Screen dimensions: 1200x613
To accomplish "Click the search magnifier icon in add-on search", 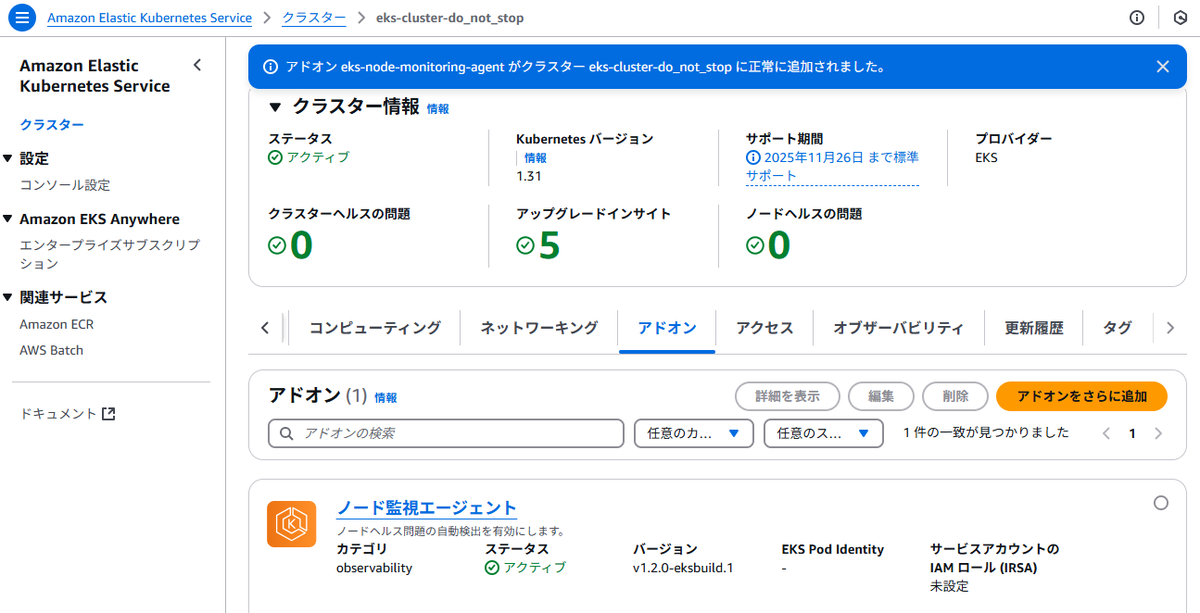I will tap(287, 434).
